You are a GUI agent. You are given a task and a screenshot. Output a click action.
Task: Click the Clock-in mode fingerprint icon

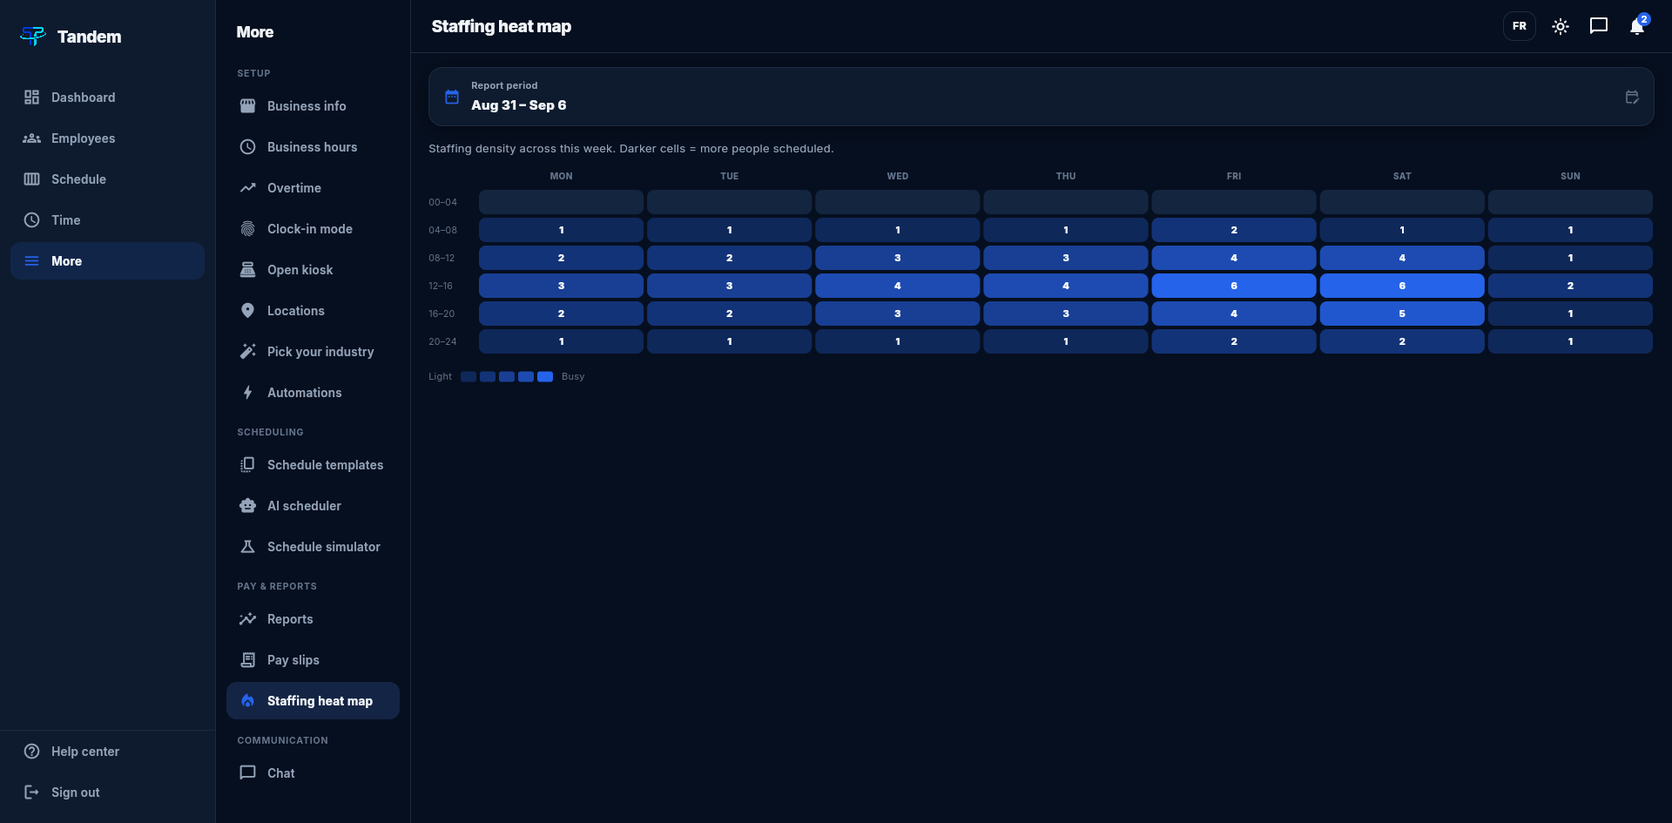point(248,229)
